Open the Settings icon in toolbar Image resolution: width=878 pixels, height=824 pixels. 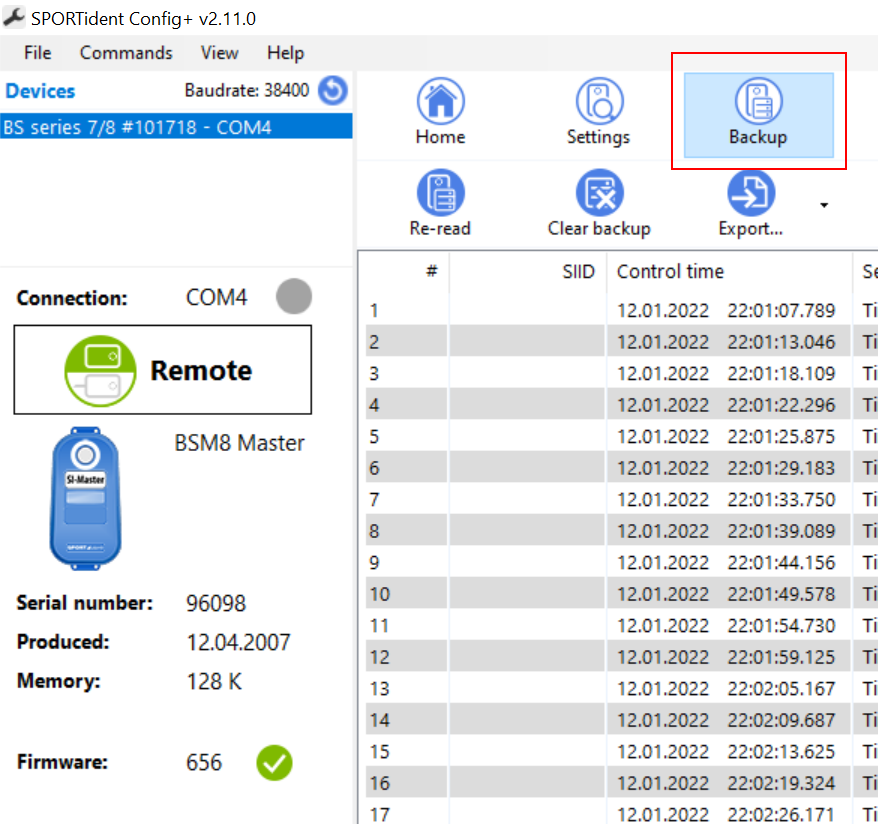point(598,102)
